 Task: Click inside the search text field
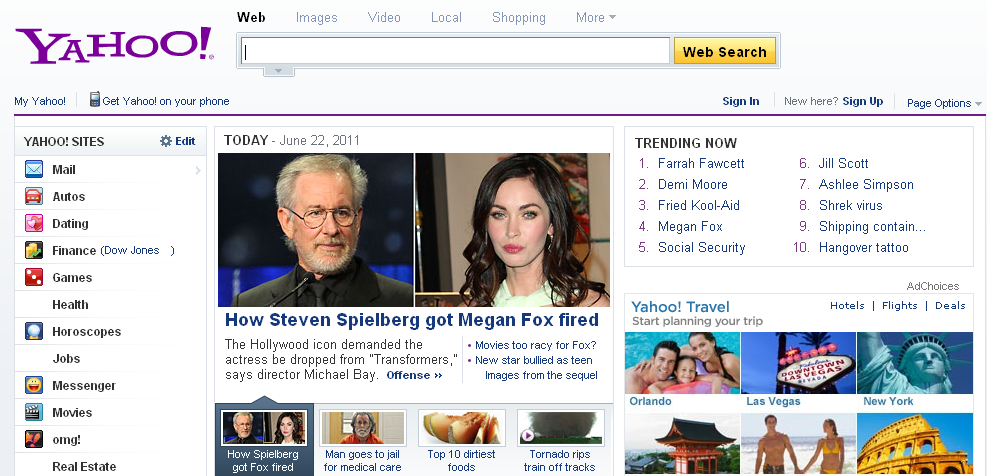click(454, 51)
